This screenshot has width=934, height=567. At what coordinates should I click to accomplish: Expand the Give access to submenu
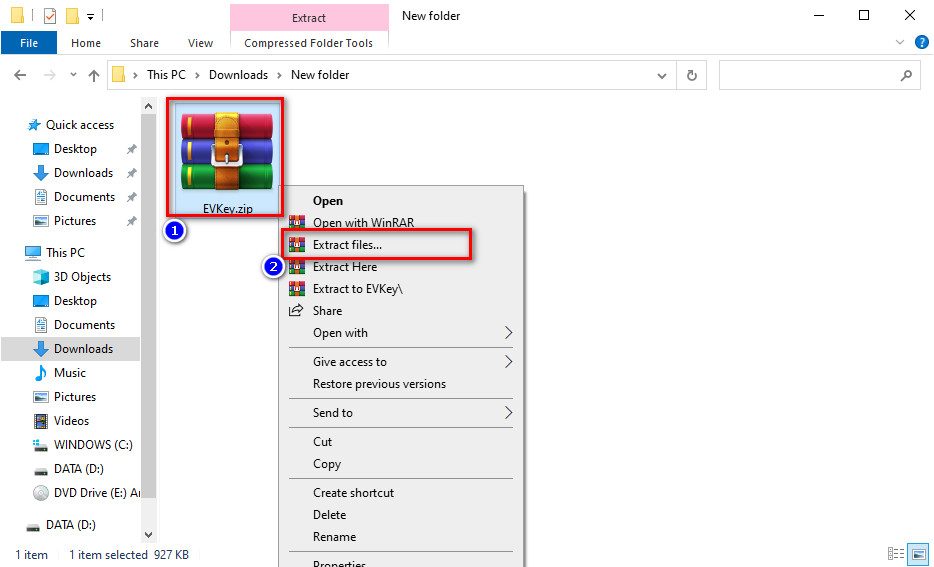(x=399, y=362)
